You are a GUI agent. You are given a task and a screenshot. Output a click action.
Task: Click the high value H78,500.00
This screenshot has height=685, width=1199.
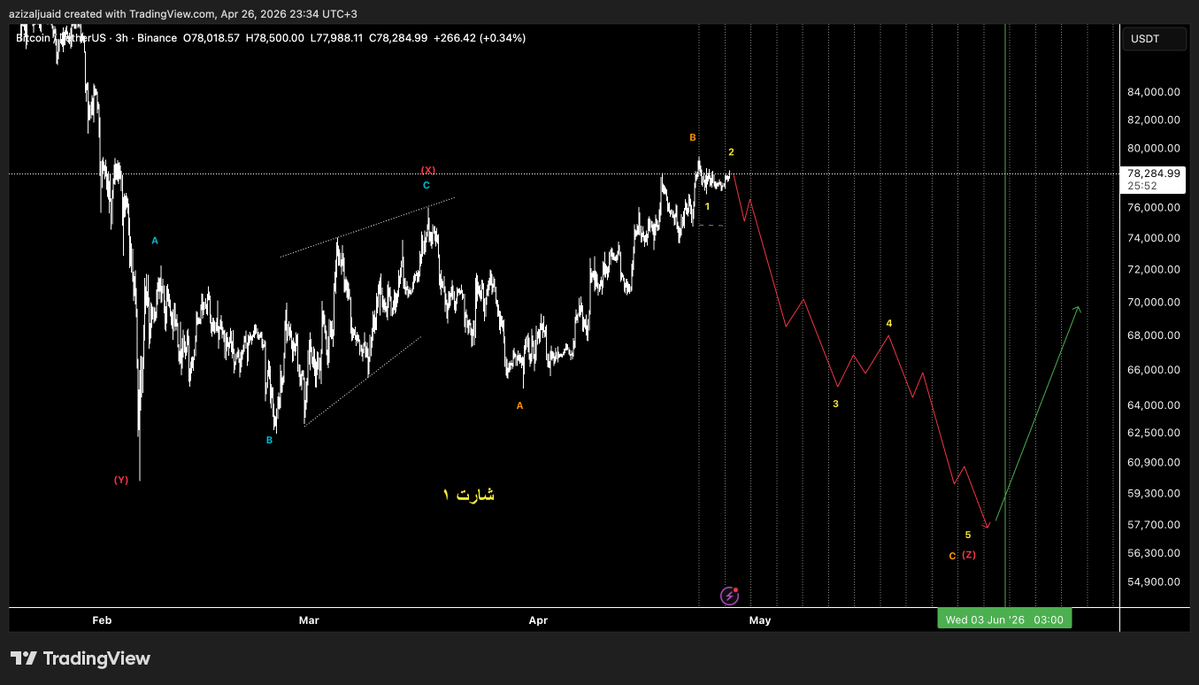275,37
